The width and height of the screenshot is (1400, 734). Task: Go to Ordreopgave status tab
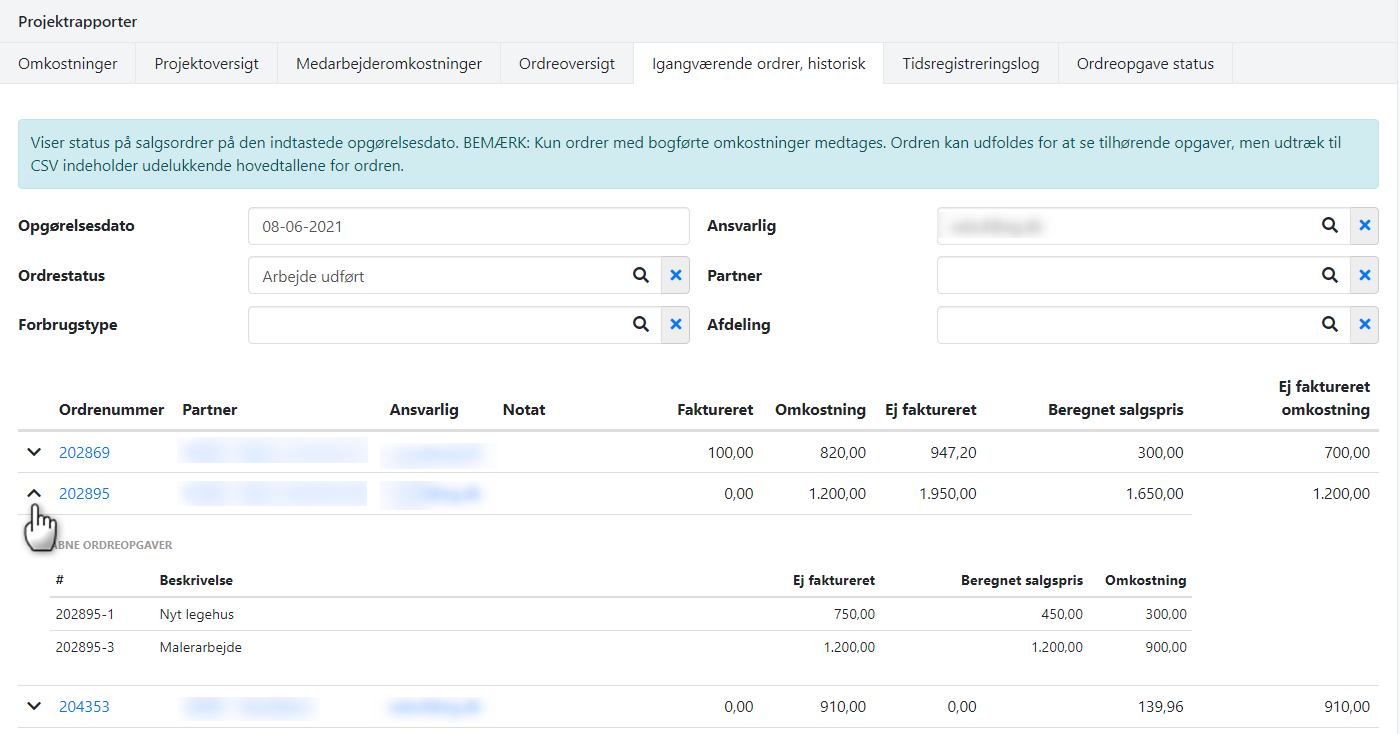(x=1145, y=64)
